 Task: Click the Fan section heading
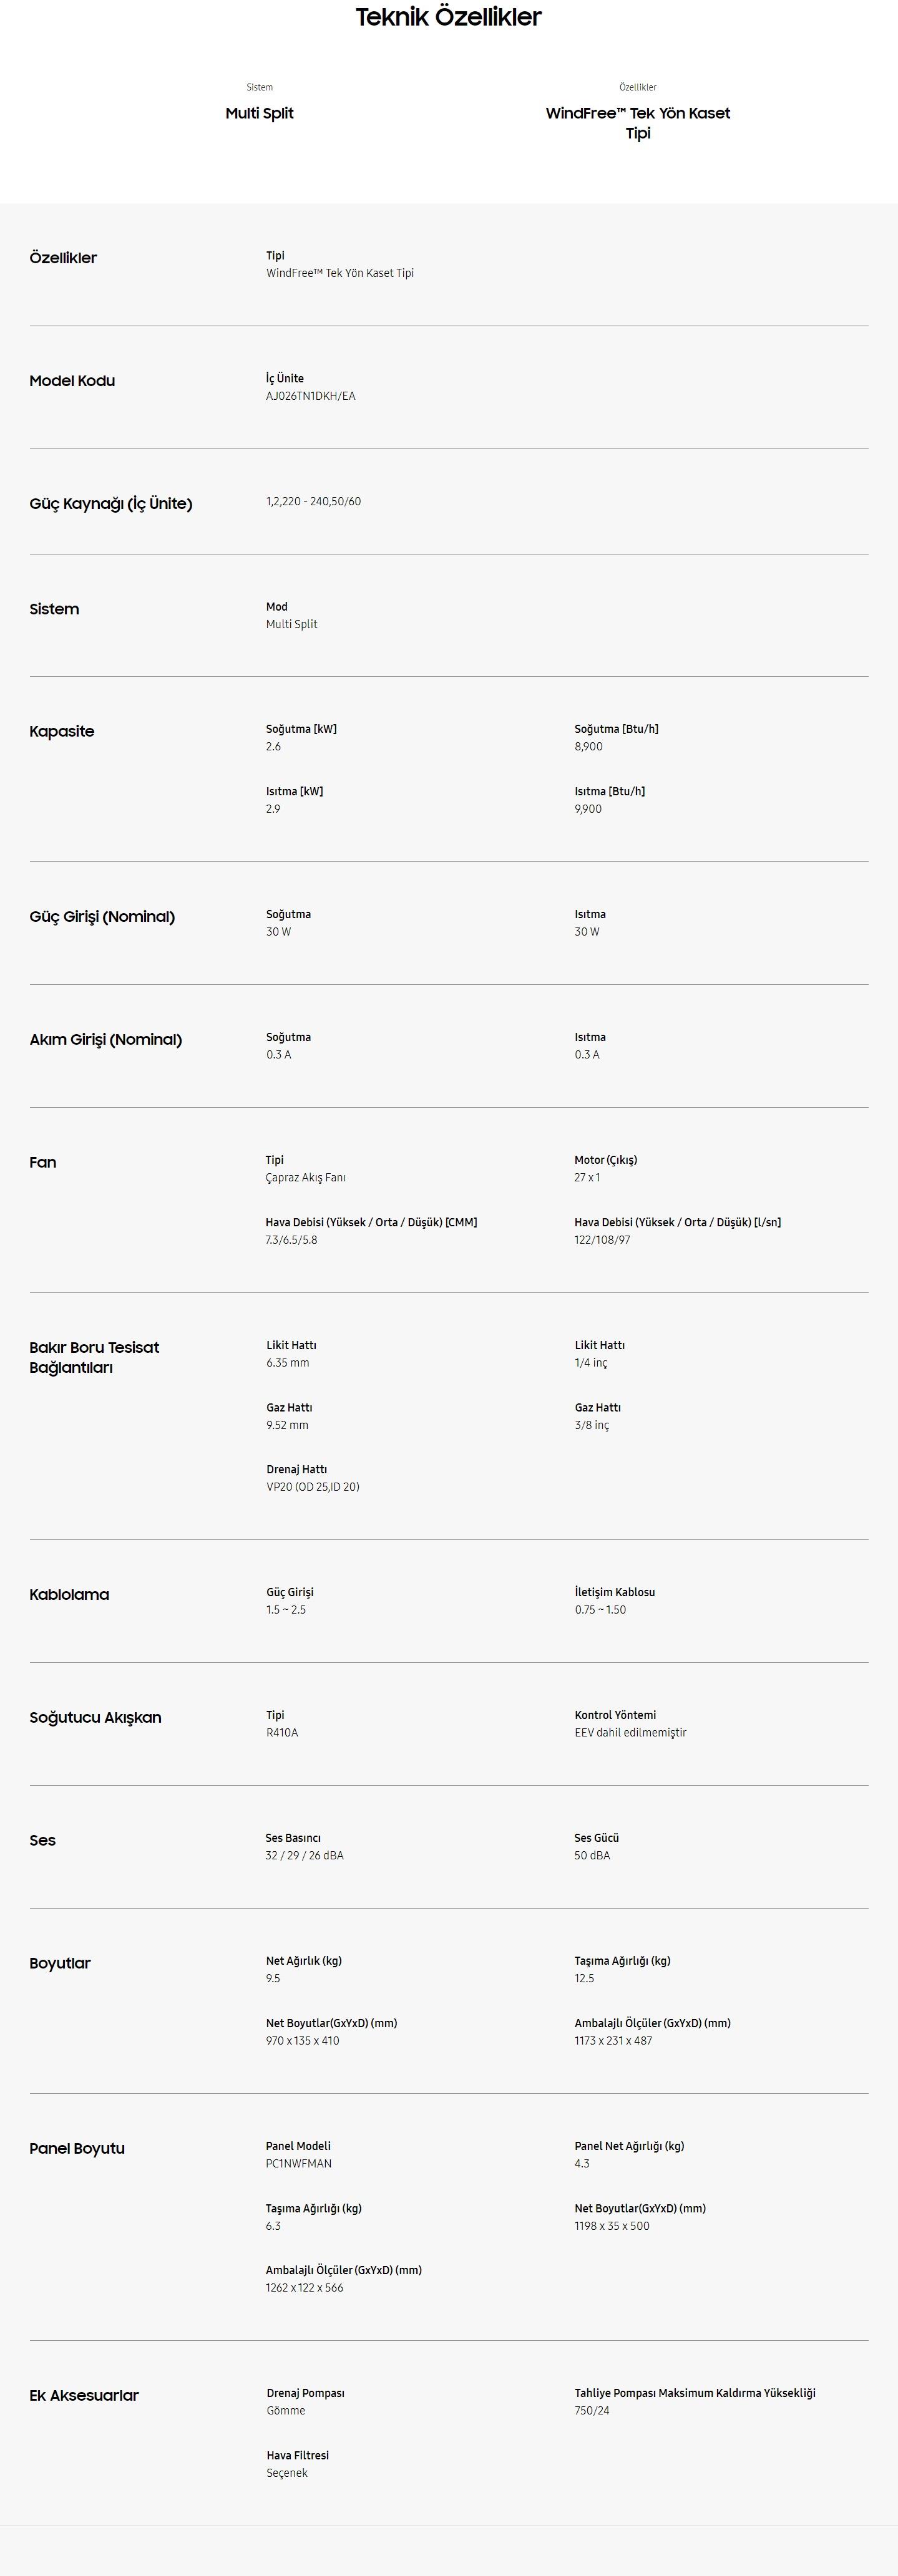click(x=43, y=1163)
